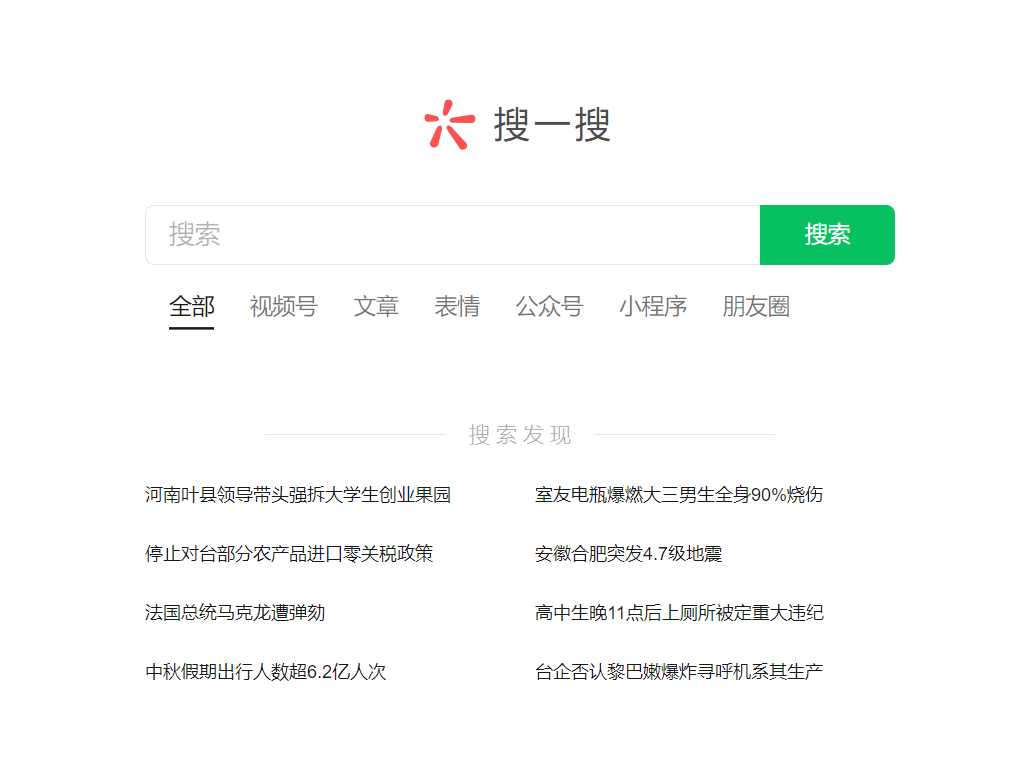Image resolution: width=1020 pixels, height=771 pixels.
Task: Switch to the 朋友圈 tab
Action: (756, 306)
